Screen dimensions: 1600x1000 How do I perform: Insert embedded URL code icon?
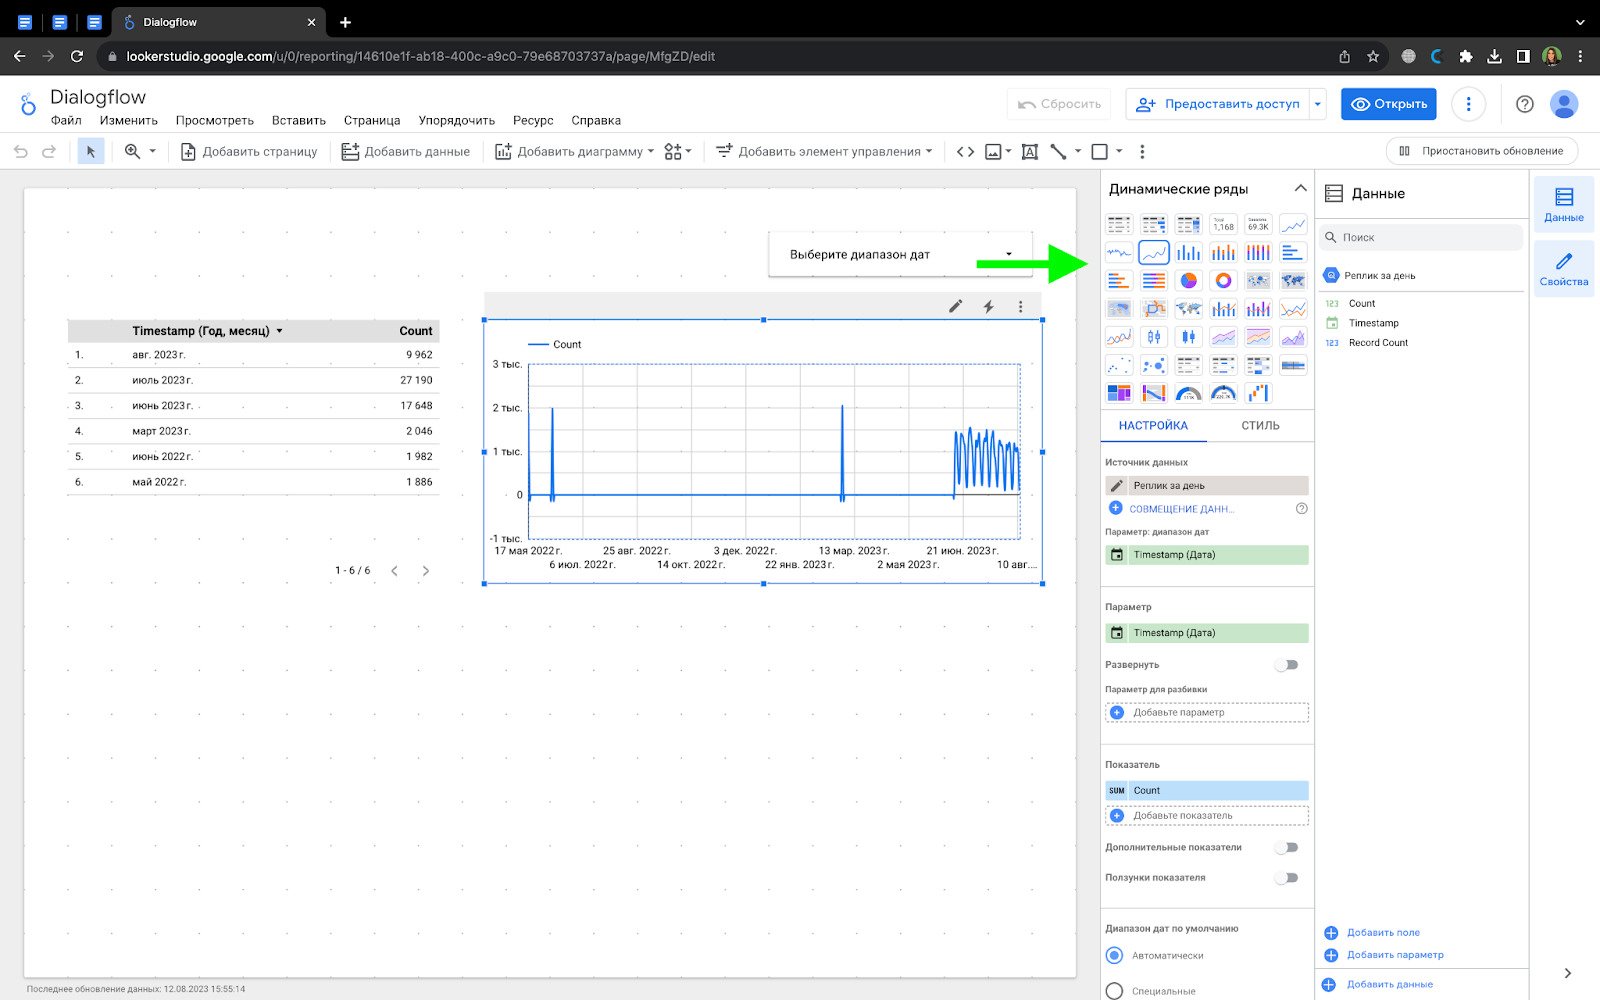click(x=965, y=152)
